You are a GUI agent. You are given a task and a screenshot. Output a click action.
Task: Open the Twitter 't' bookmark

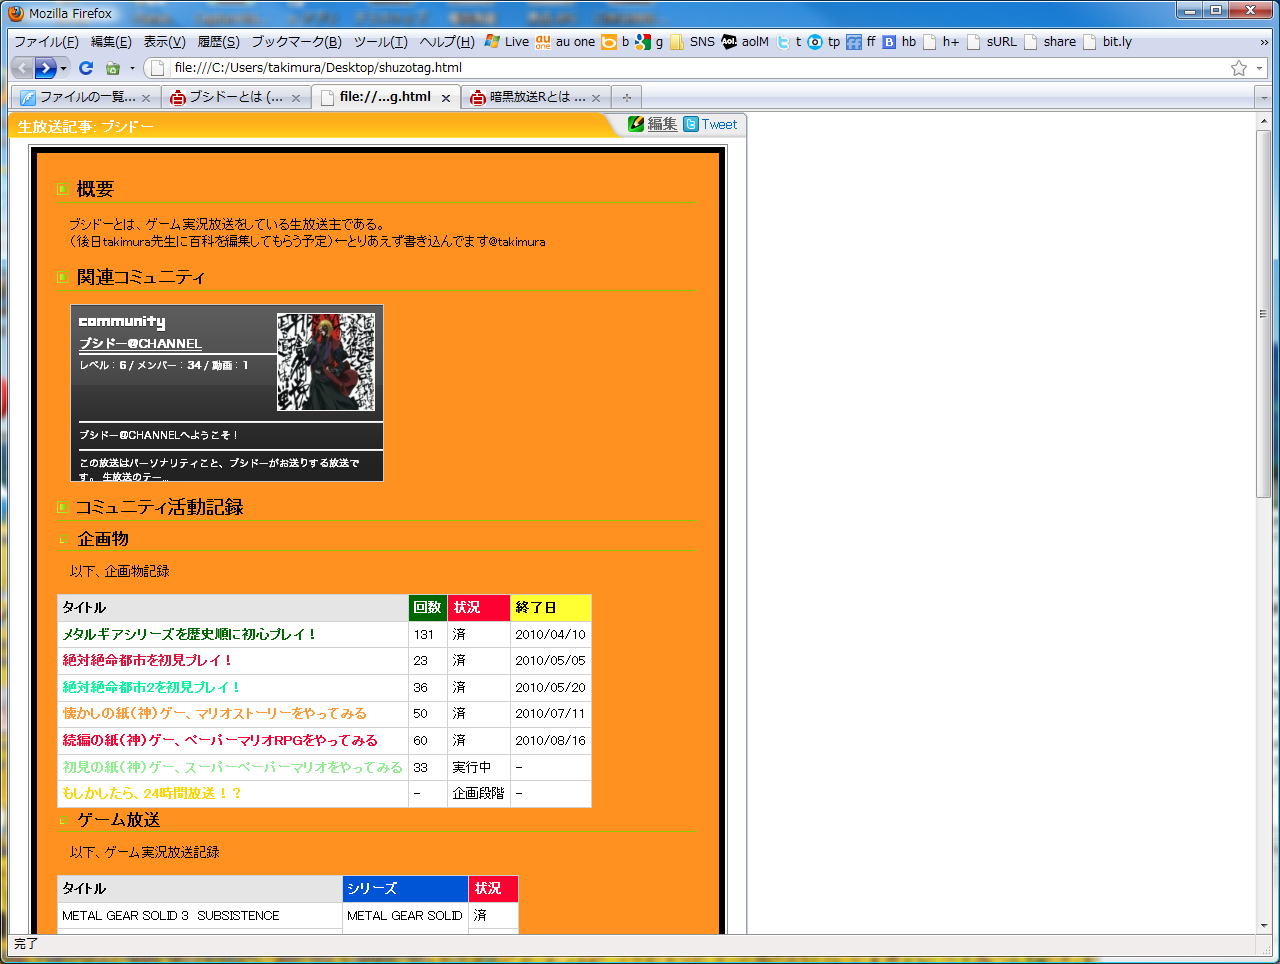[789, 42]
